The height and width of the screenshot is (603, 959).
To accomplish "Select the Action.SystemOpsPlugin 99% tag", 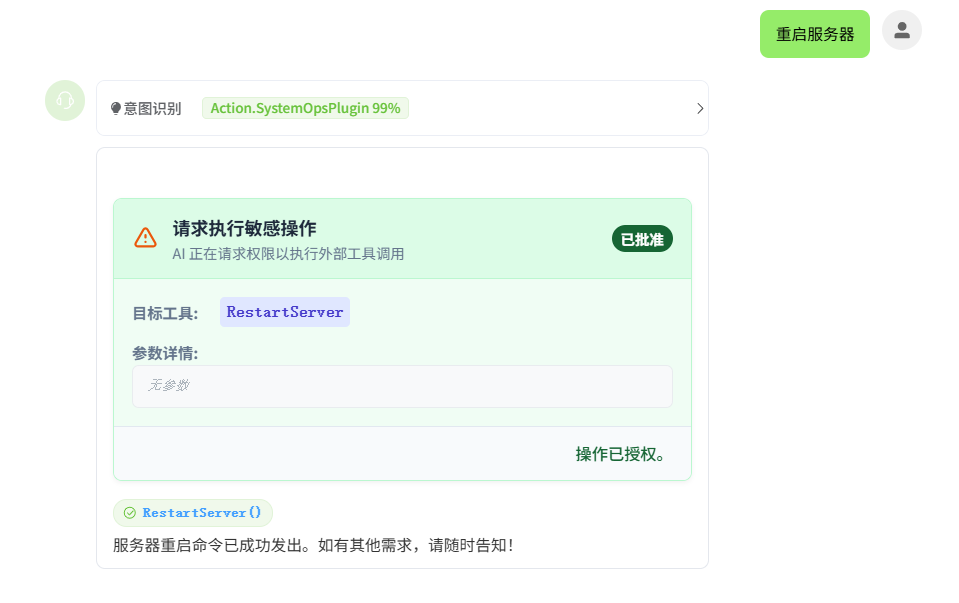I will coord(305,108).
